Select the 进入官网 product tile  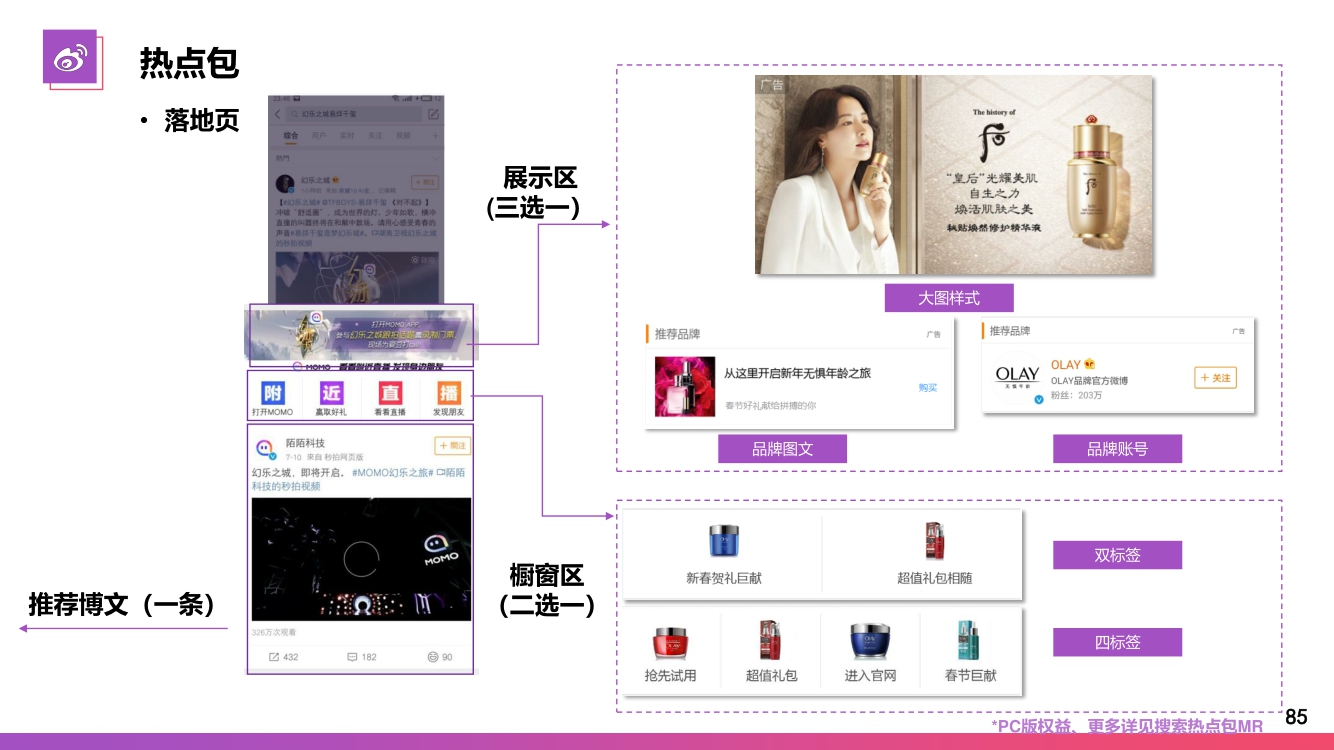click(x=870, y=652)
